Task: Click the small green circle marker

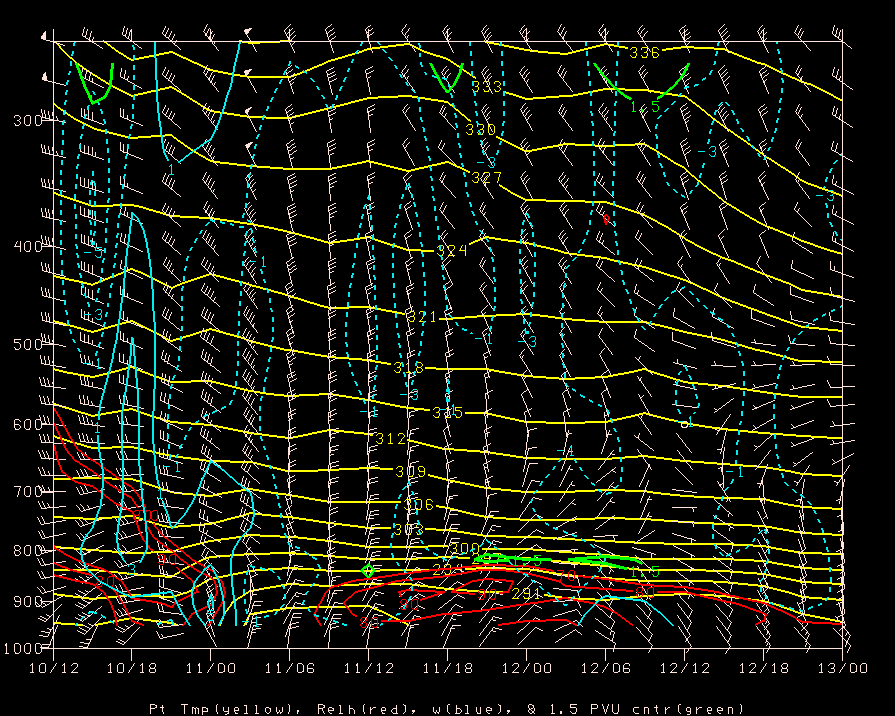Action: 367,570
